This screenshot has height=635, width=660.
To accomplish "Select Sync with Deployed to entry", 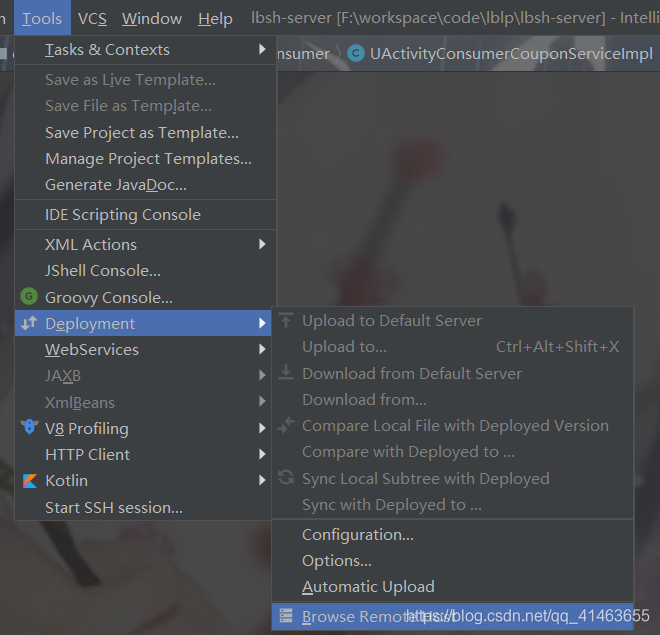I will click(x=452, y=505).
